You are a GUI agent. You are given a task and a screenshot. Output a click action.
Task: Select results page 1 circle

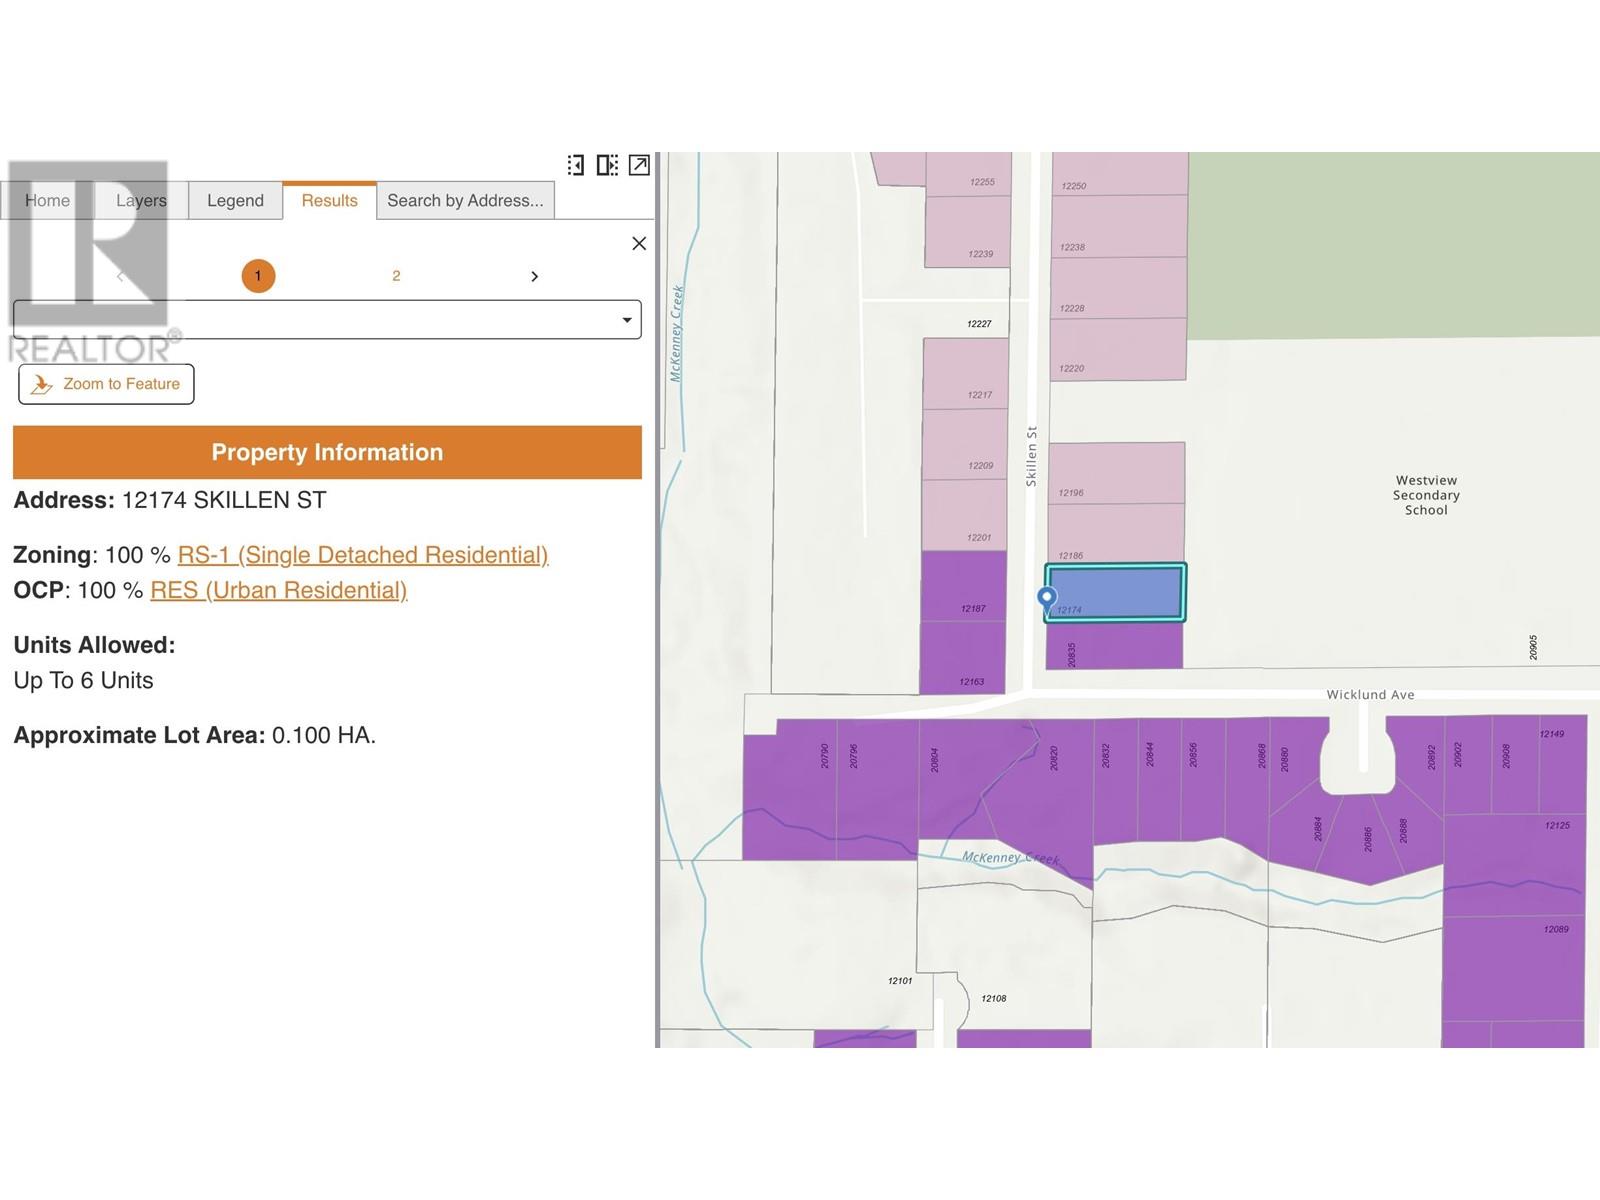tap(258, 276)
